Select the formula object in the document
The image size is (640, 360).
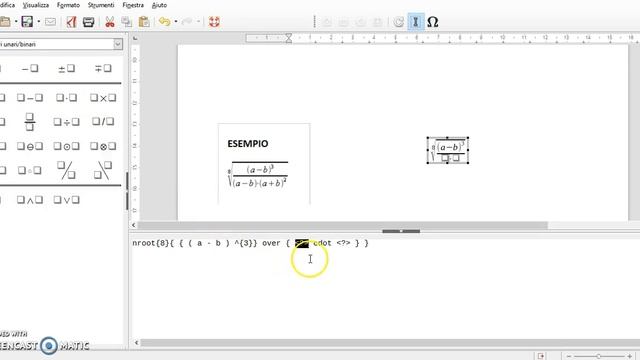448,151
